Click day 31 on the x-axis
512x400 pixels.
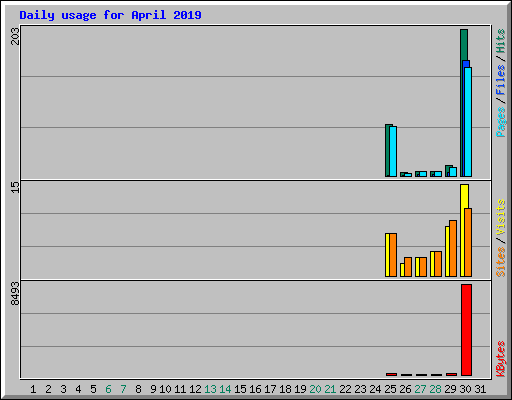(x=480, y=389)
